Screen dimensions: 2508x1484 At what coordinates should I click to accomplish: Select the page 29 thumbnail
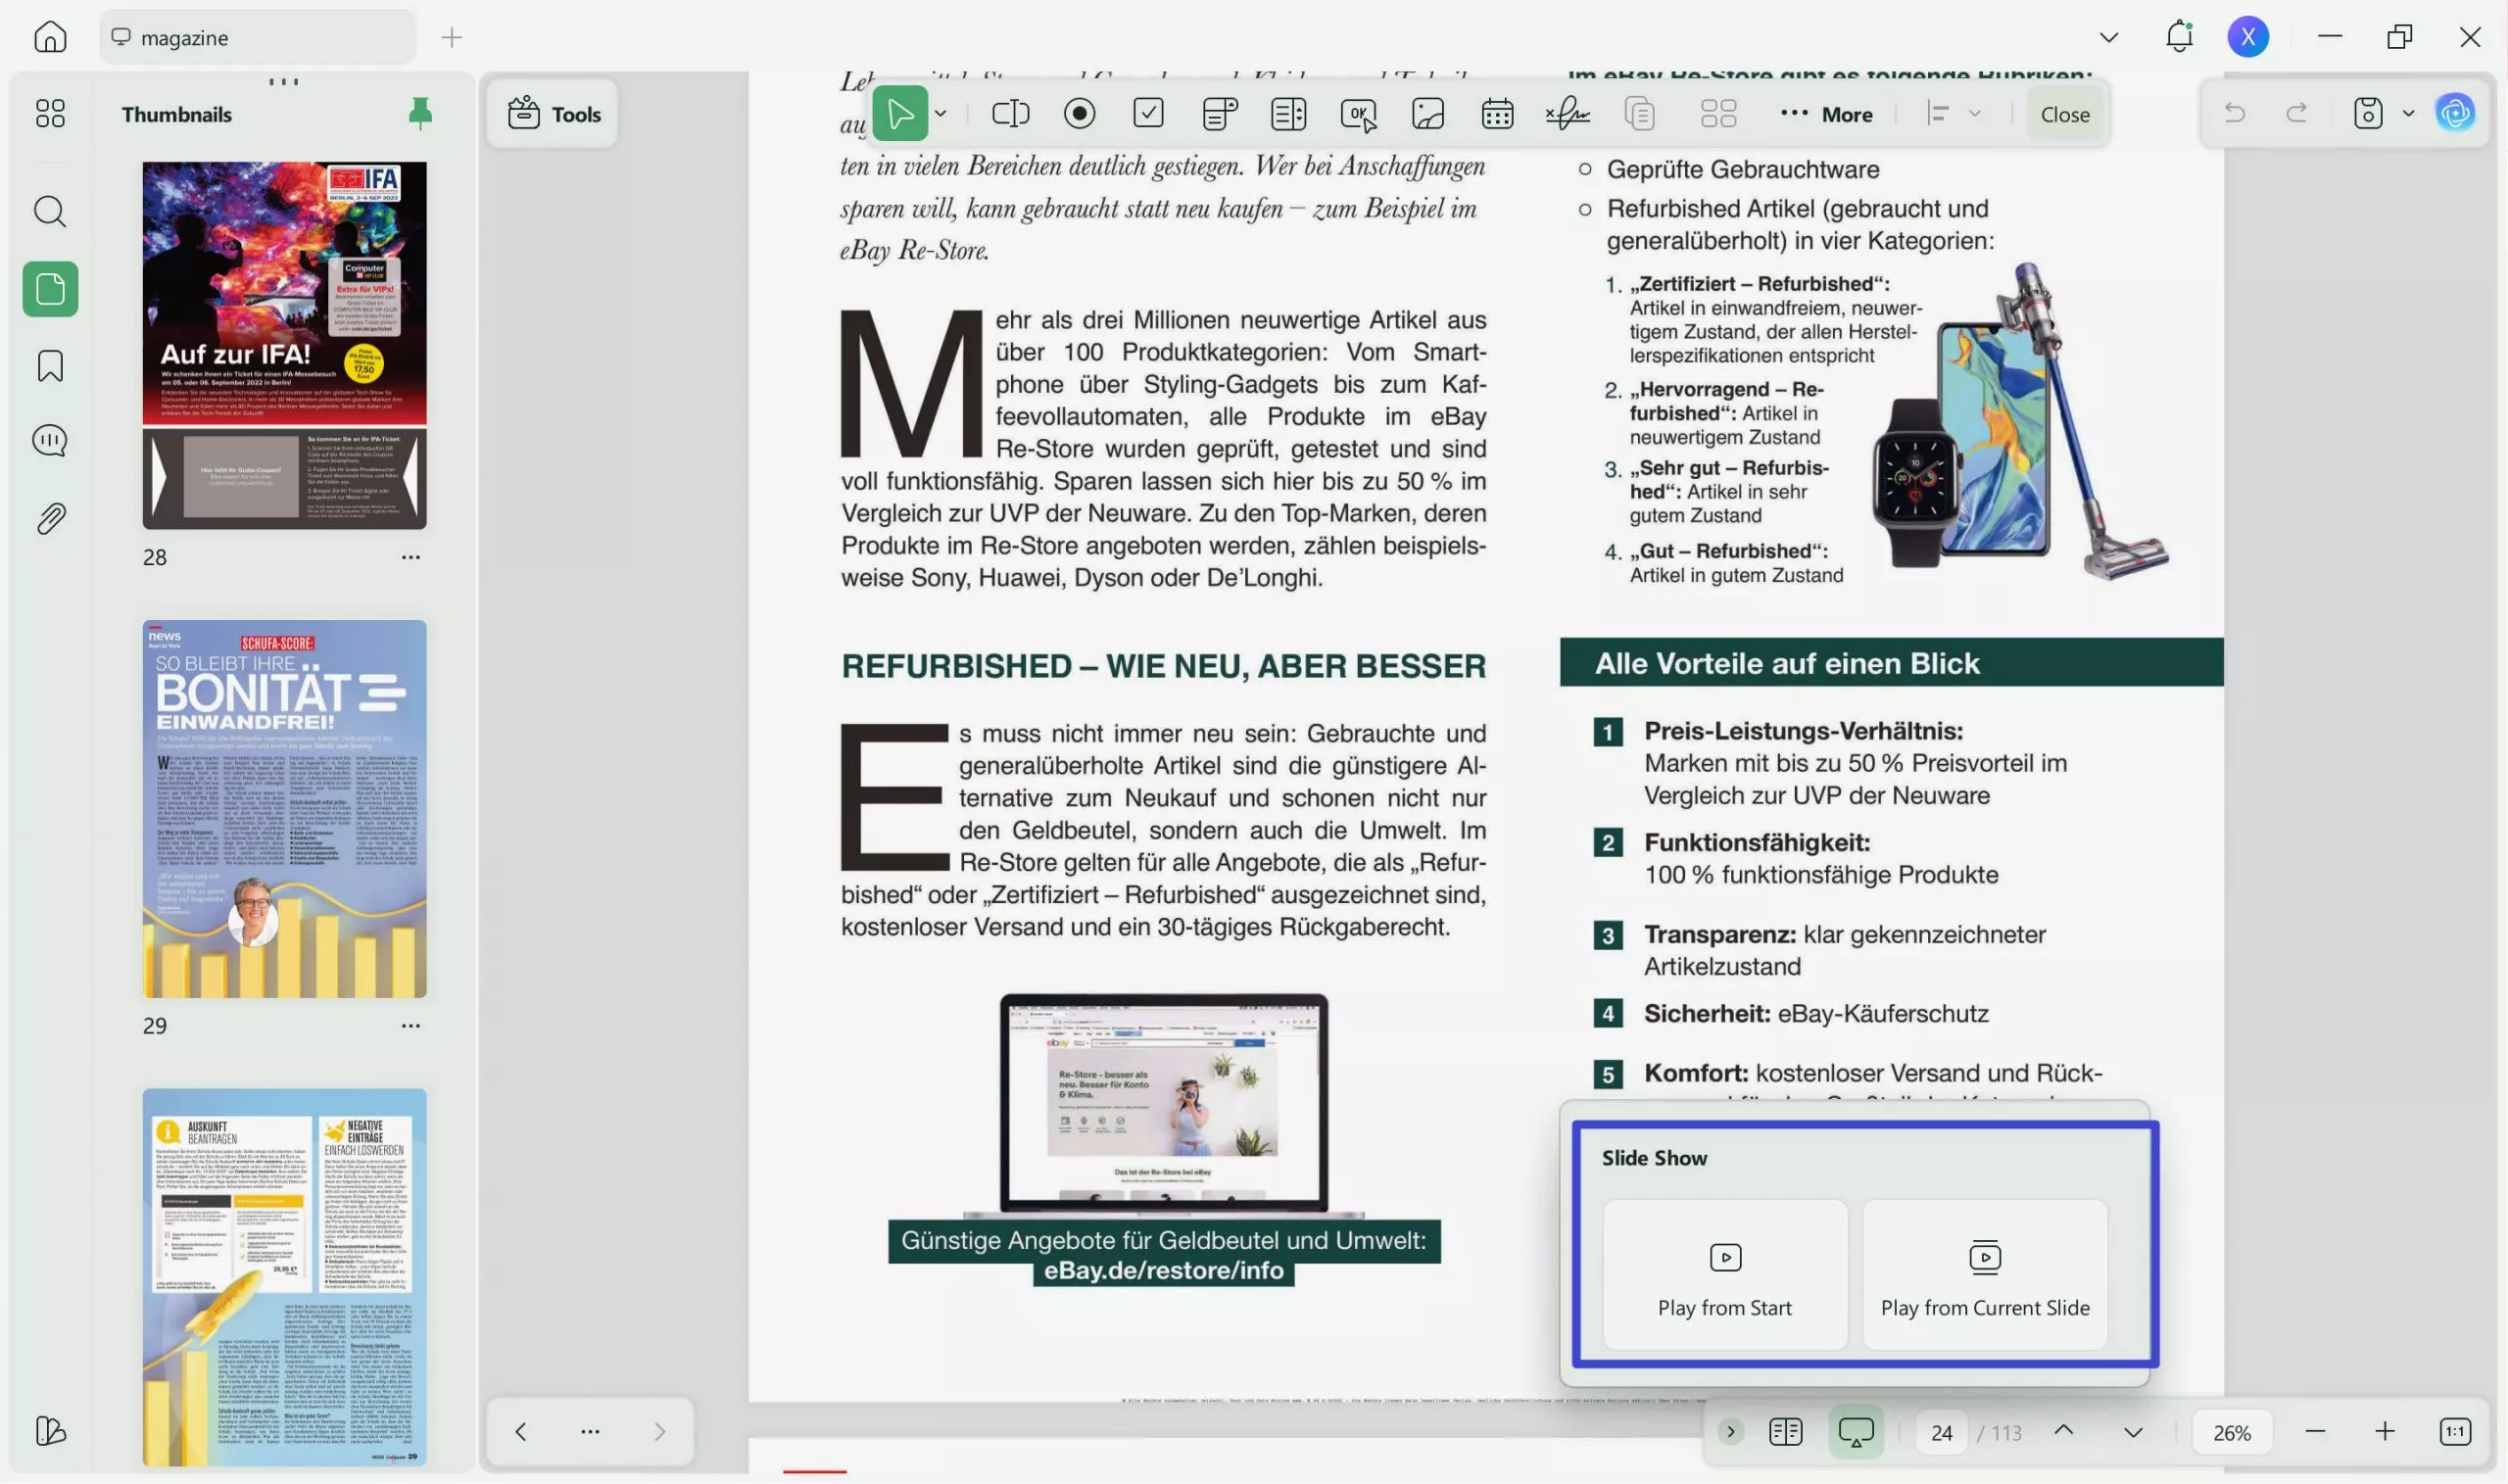pos(284,806)
